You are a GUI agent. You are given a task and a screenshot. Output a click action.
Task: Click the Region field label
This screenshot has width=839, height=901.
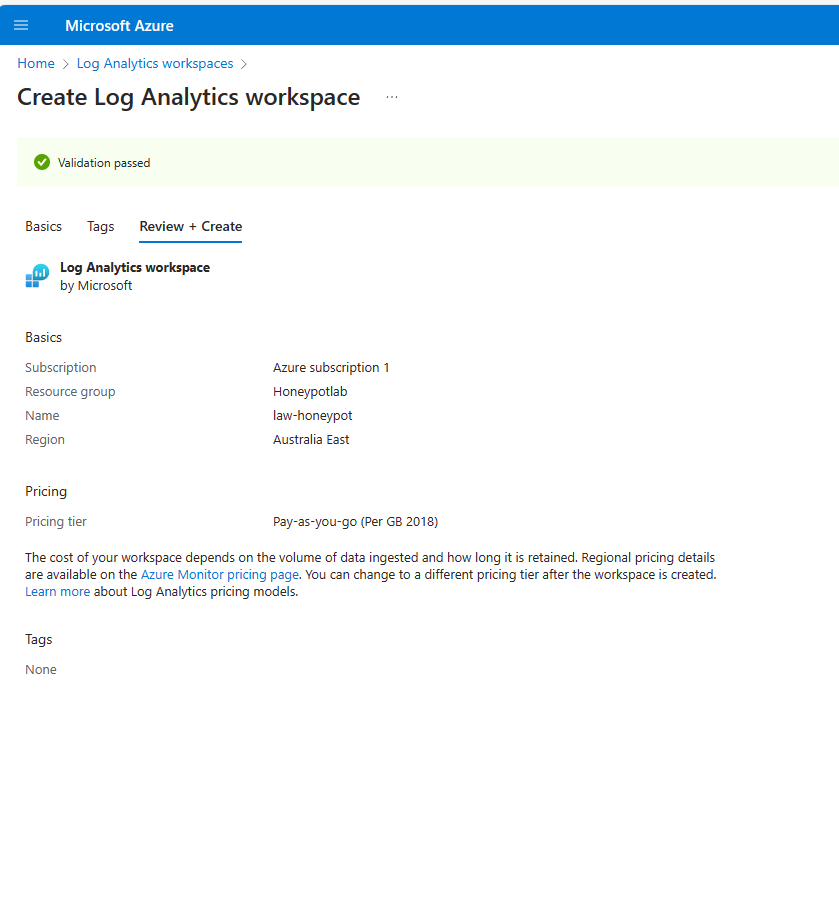point(45,440)
